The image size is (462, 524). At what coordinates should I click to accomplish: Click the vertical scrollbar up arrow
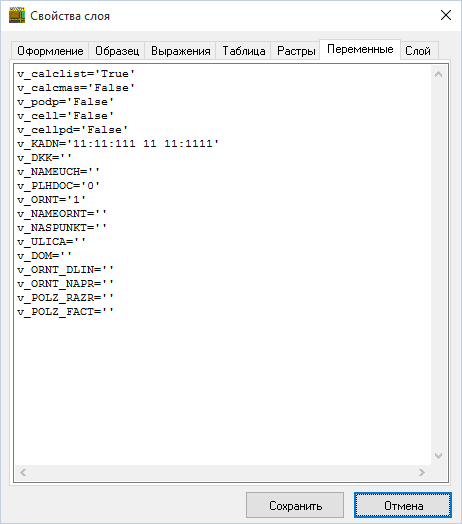click(439, 74)
